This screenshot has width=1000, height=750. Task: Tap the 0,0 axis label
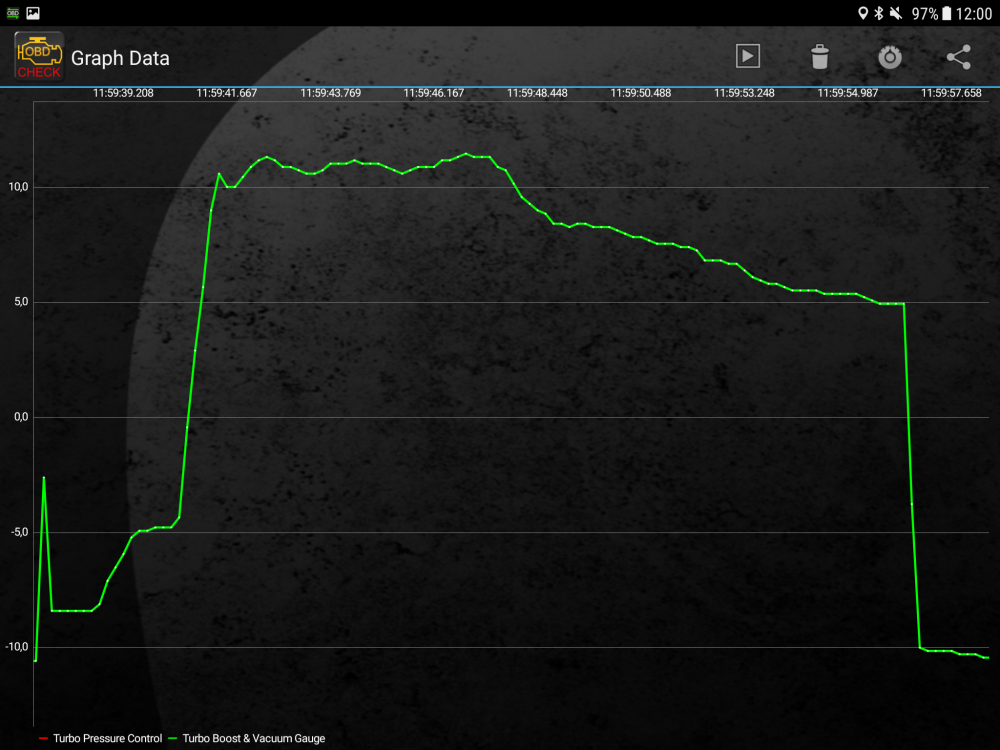21,417
